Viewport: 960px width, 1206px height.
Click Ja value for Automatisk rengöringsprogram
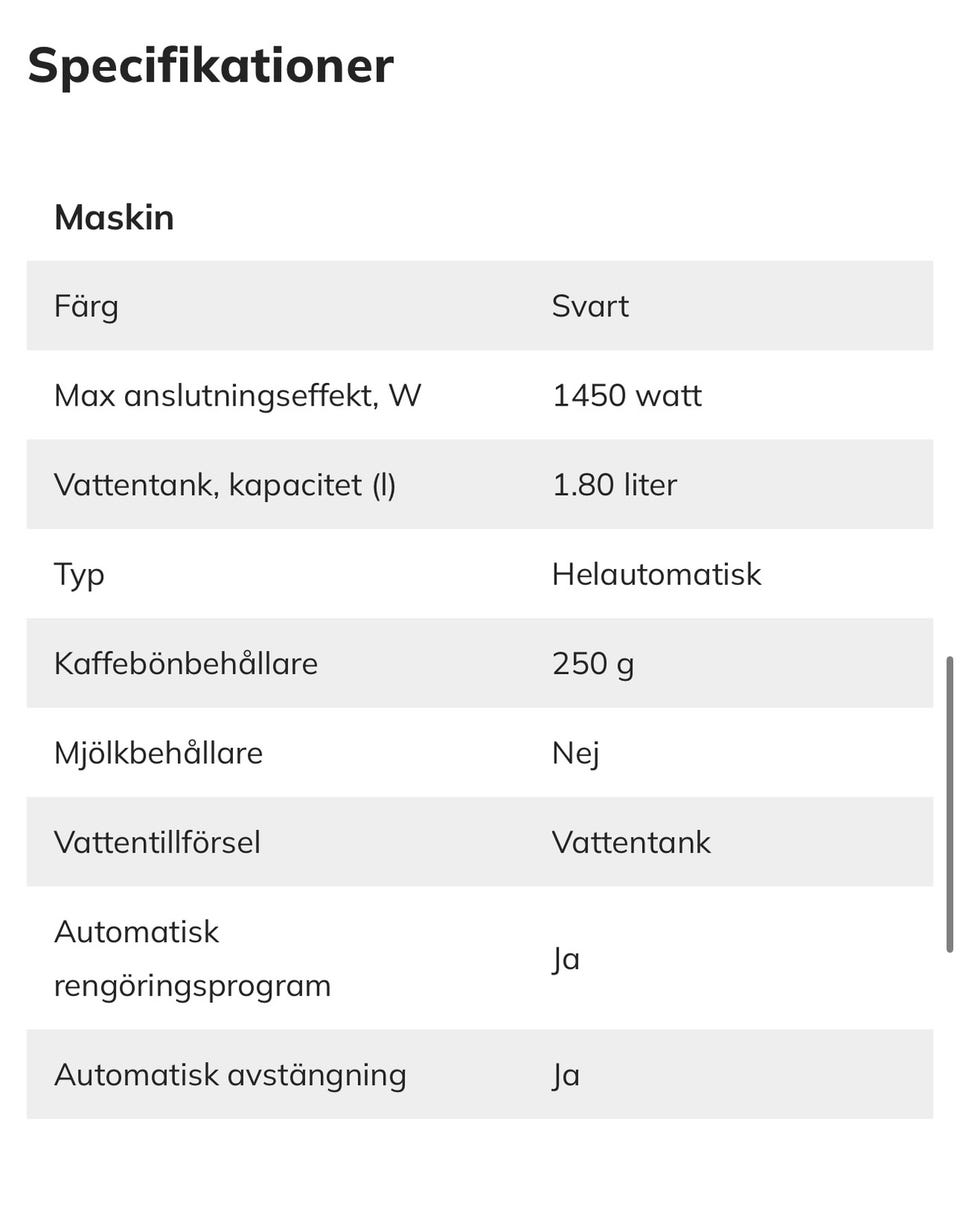566,959
